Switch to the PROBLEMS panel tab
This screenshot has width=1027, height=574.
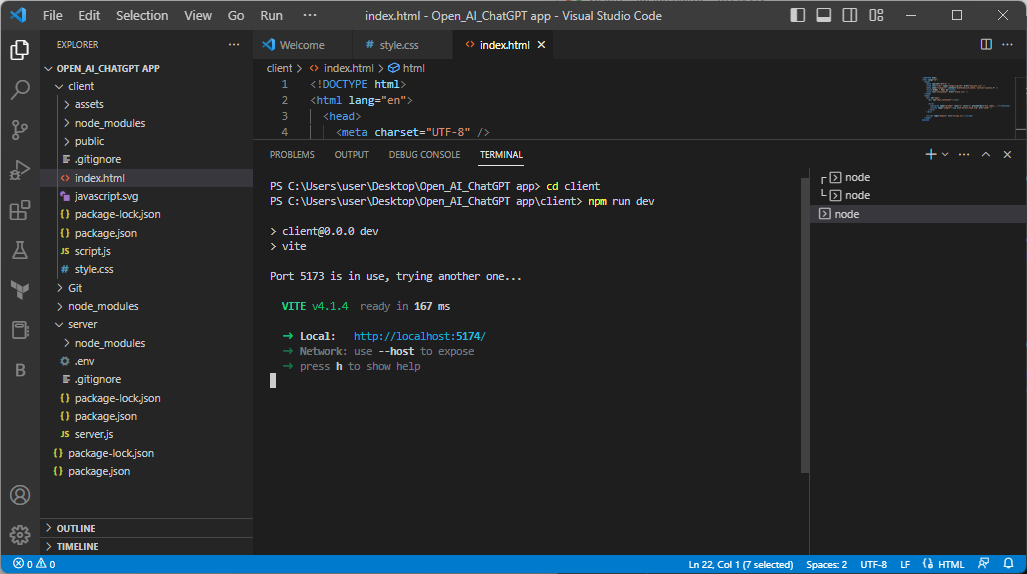click(292, 155)
